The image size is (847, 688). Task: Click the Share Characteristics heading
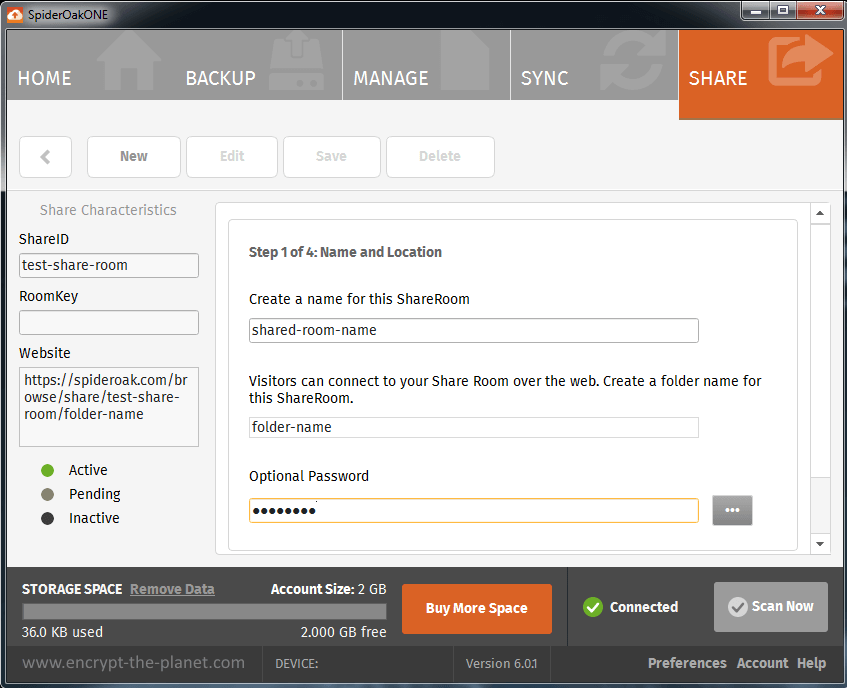(108, 210)
